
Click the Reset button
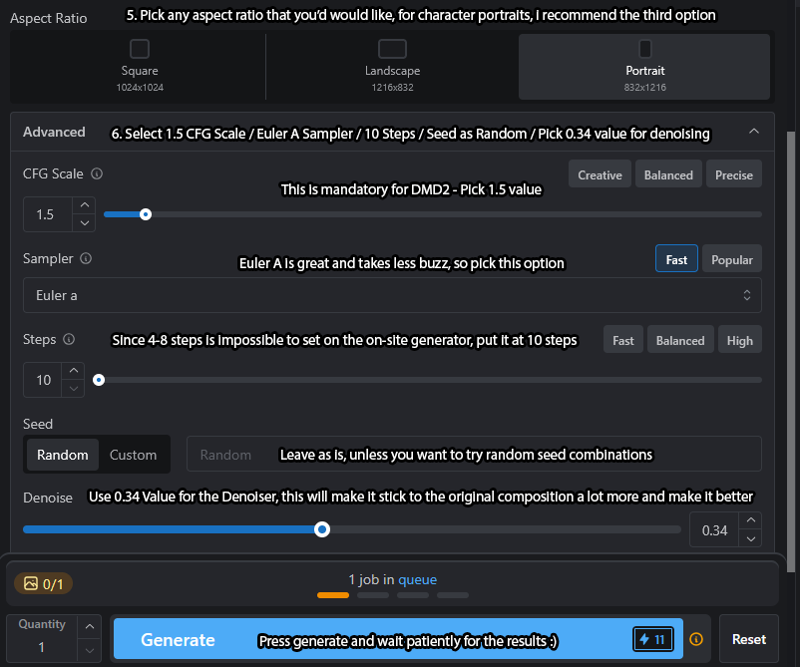(748, 639)
